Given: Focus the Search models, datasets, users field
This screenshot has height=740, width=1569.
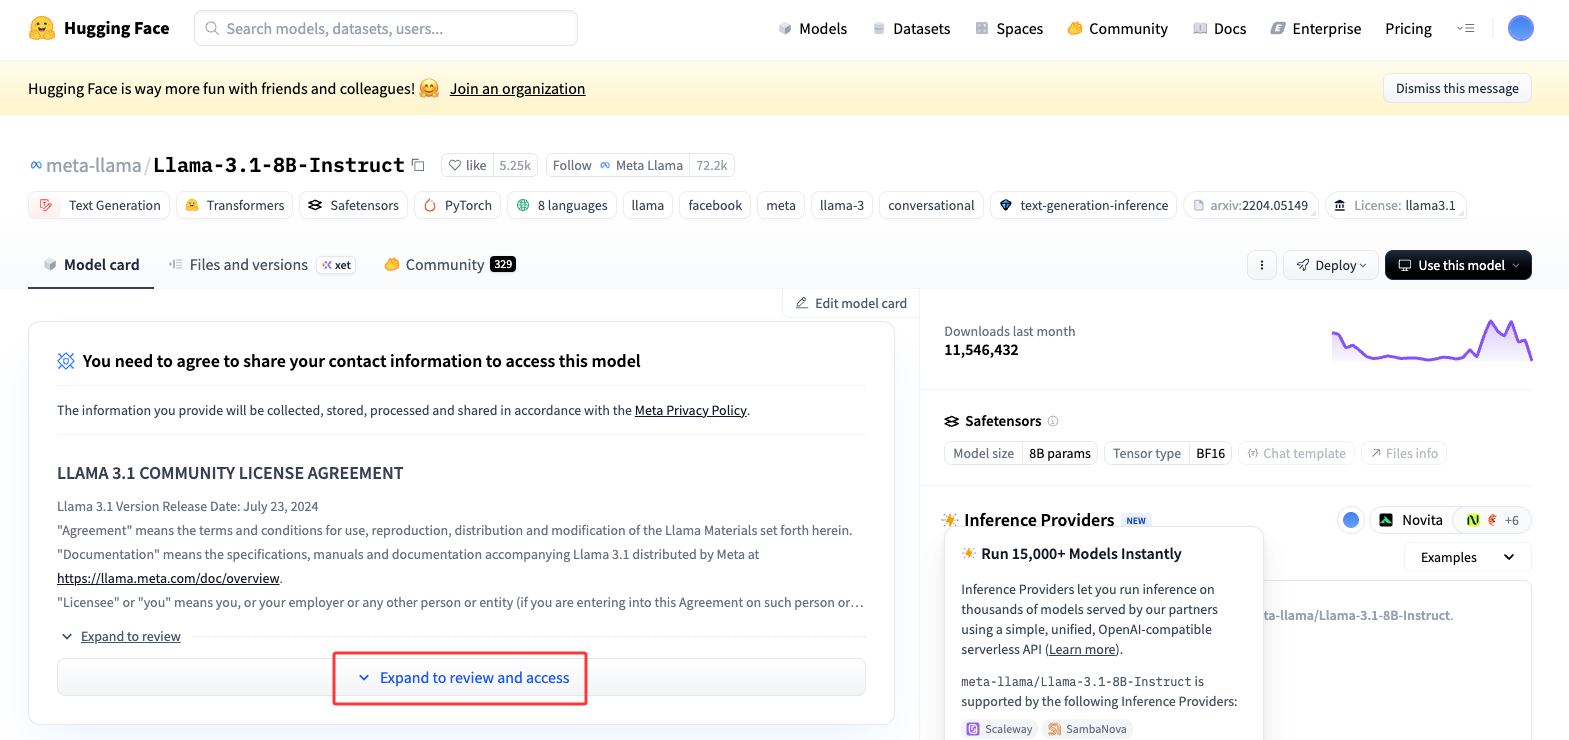Looking at the screenshot, I should [386, 28].
